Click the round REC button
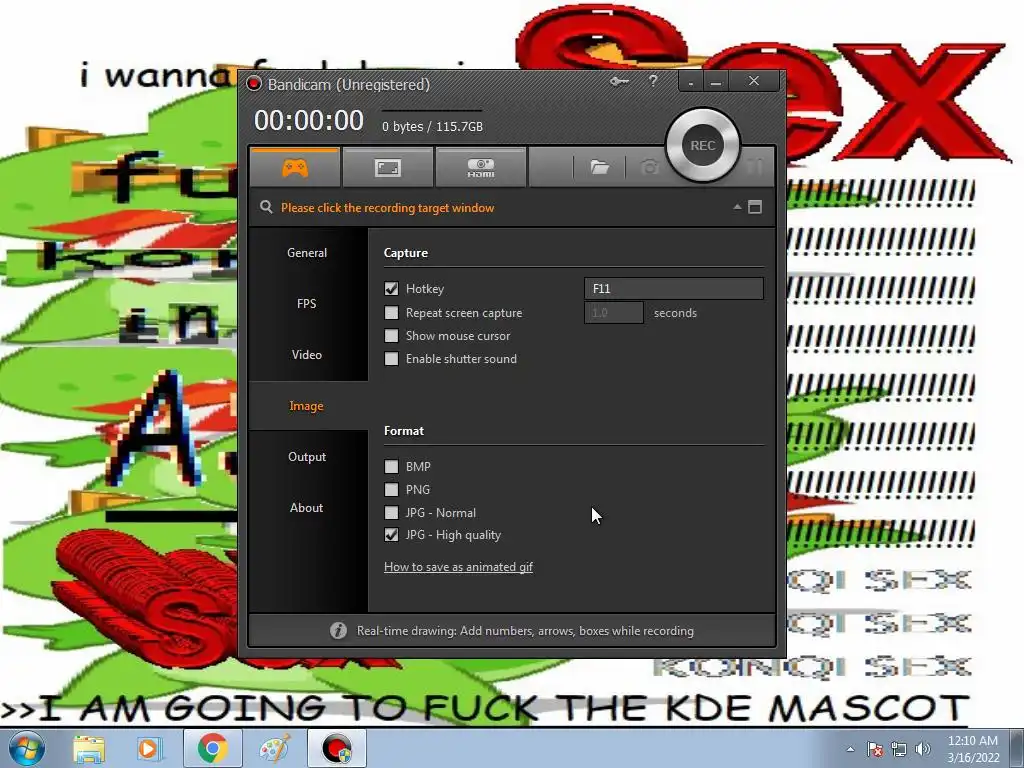Viewport: 1024px width, 768px height. (x=703, y=145)
